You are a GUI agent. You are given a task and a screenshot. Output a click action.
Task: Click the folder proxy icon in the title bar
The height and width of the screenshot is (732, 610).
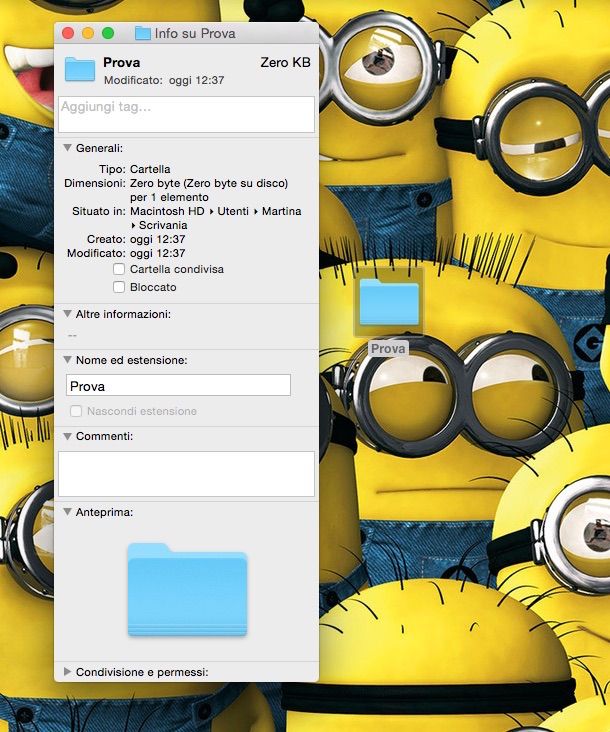[x=142, y=33]
